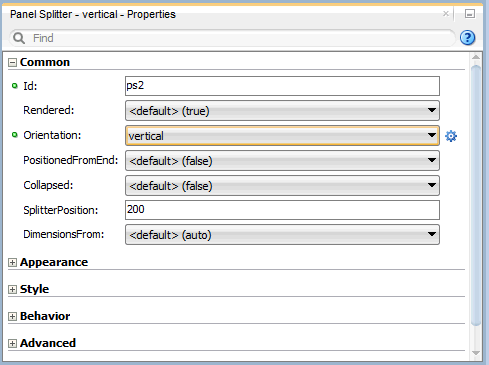Open the help icon next to Find
This screenshot has width=489, height=365.
pos(467,38)
